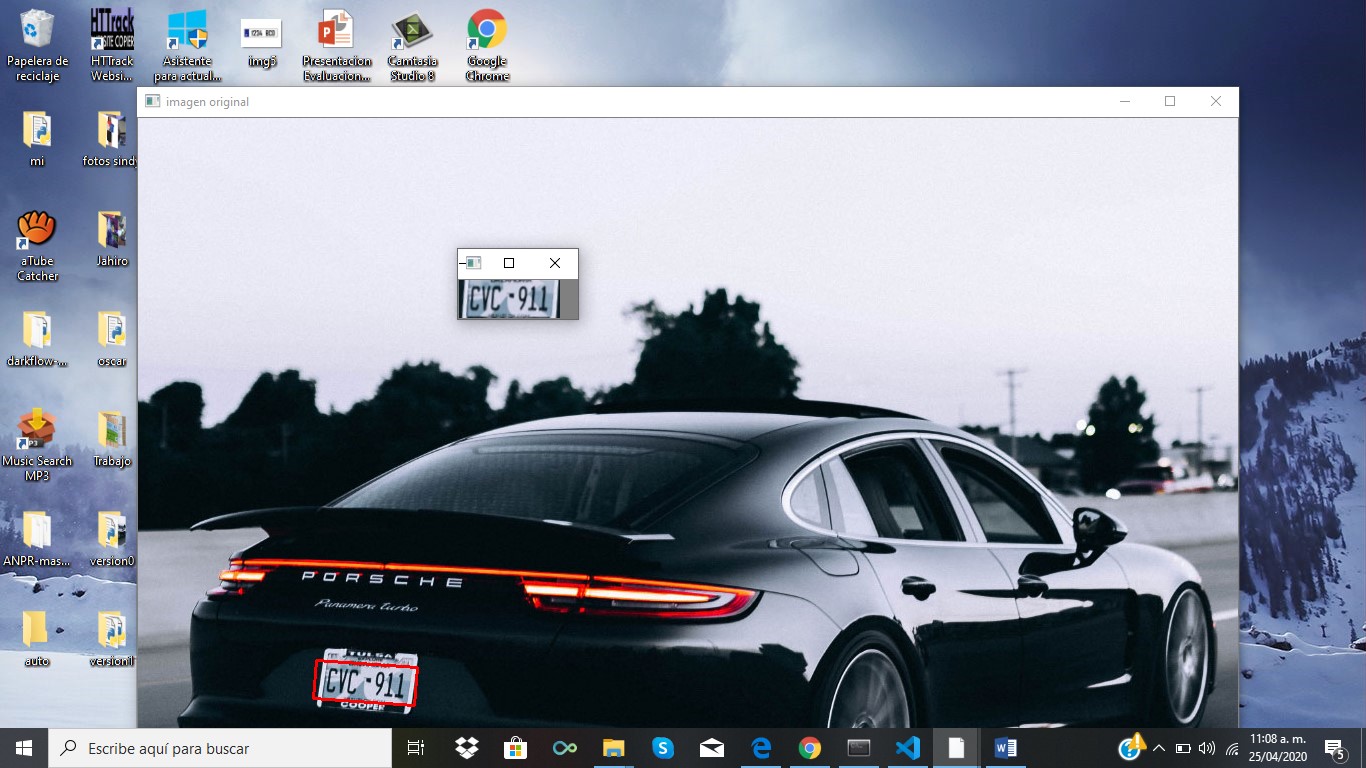
Task: Click the tray icon with the warning badge
Action: pyautogui.click(x=1132, y=746)
